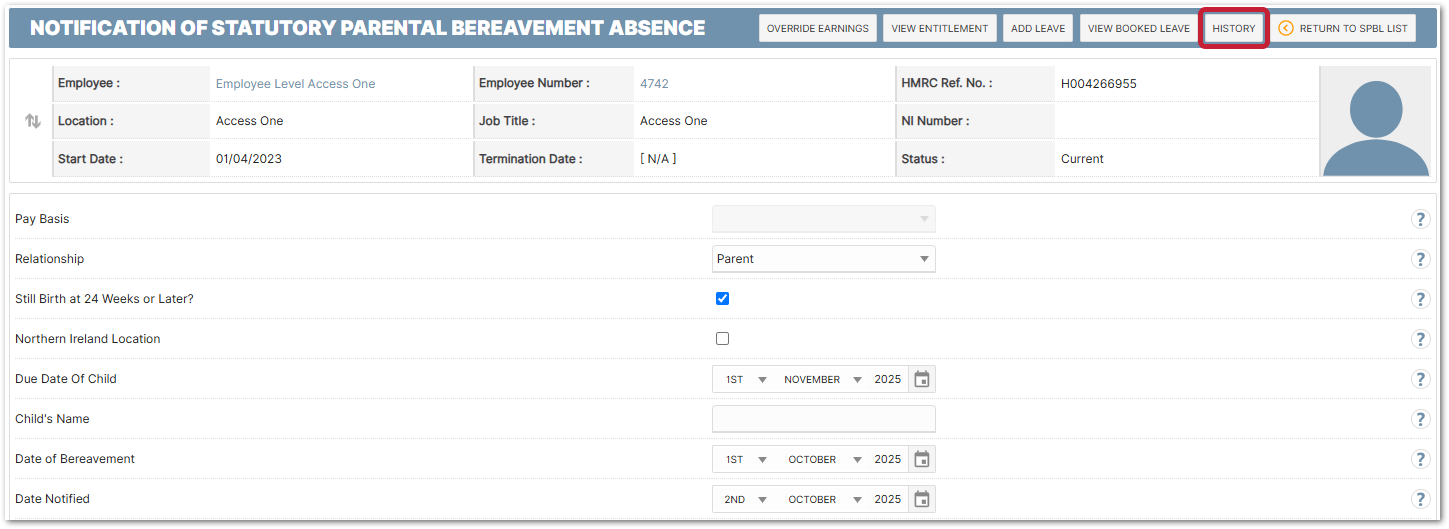The height and width of the screenshot is (529, 1449).
Task: Click the History button
Action: pos(1233,28)
